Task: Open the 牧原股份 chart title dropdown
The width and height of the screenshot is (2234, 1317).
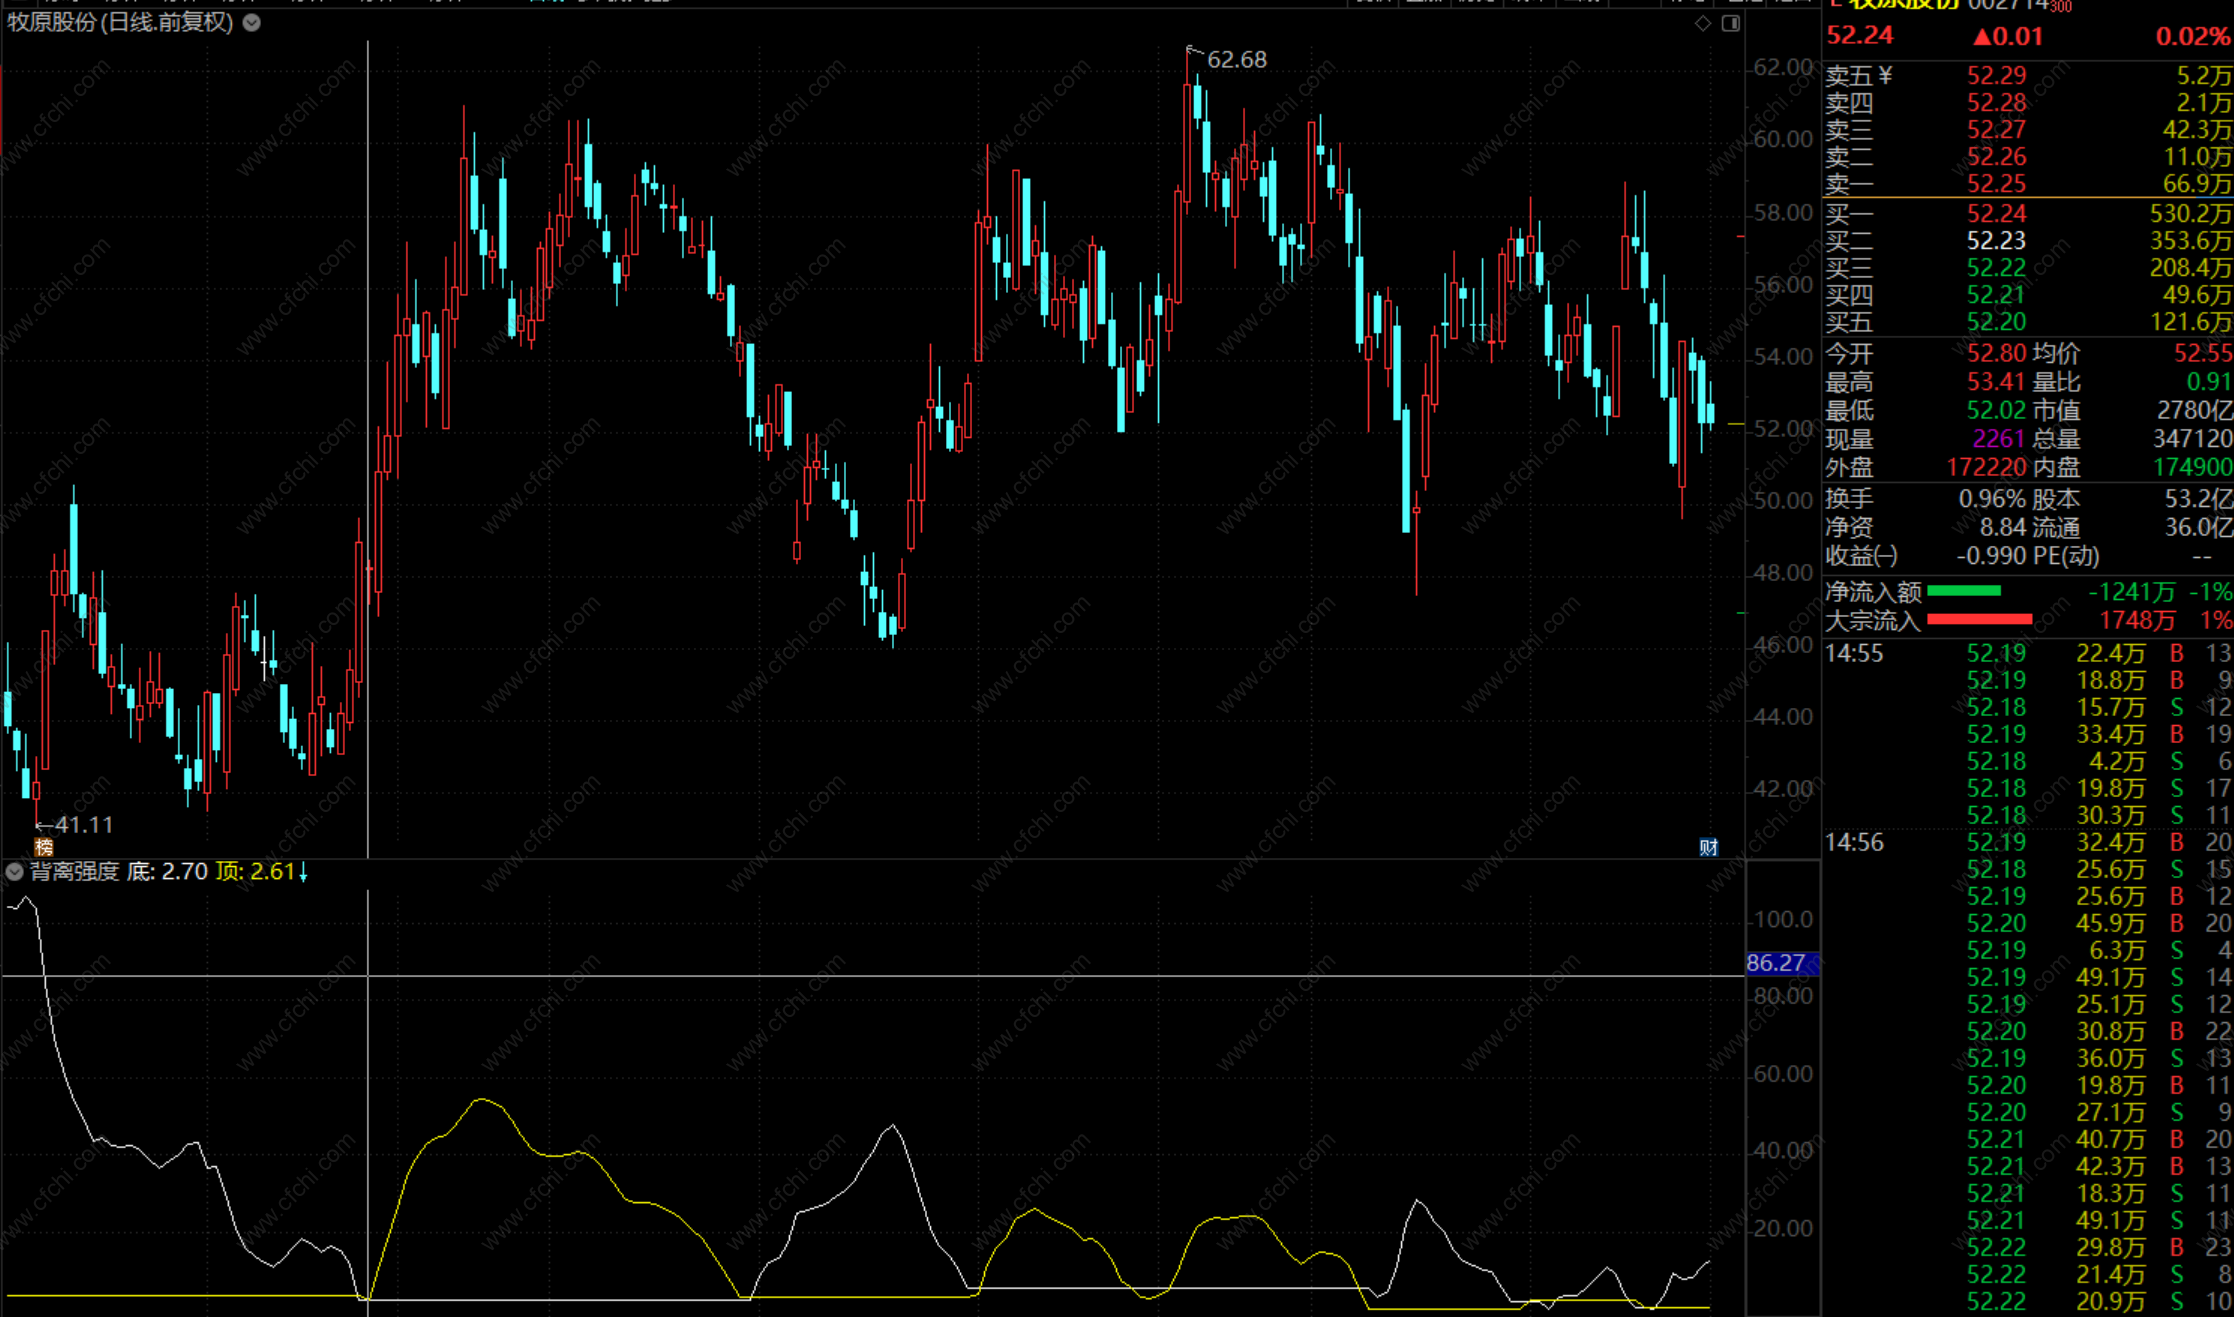Action: tap(252, 23)
